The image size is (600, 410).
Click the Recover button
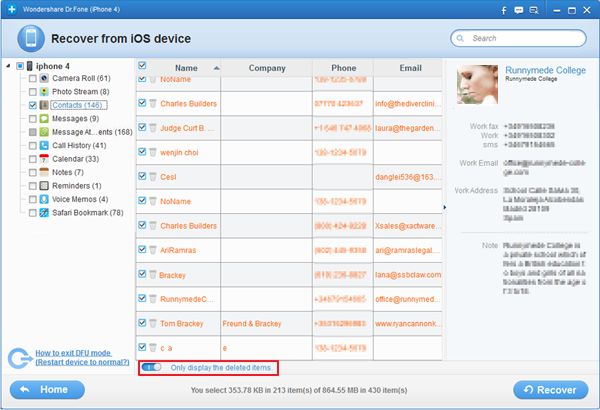pos(551,390)
